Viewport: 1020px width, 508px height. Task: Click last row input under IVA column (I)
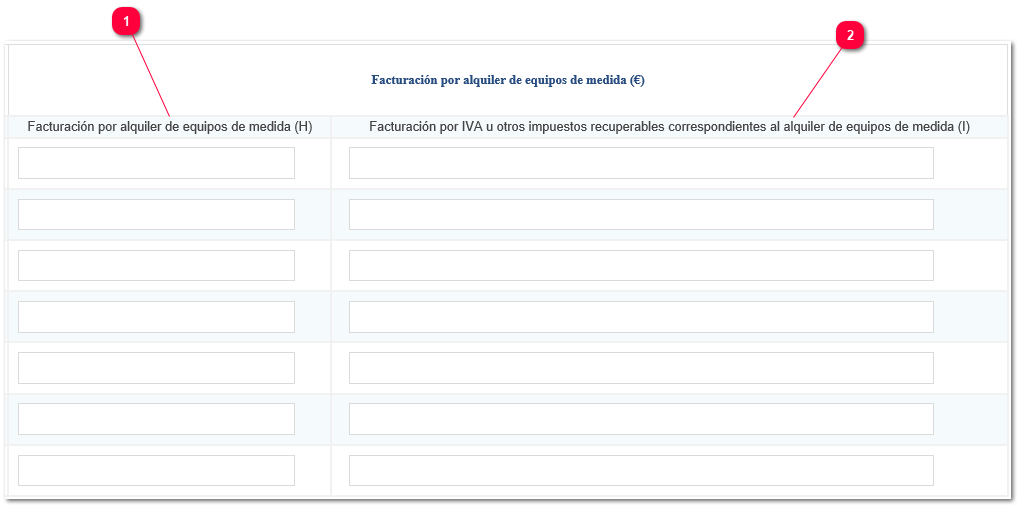tap(641, 470)
